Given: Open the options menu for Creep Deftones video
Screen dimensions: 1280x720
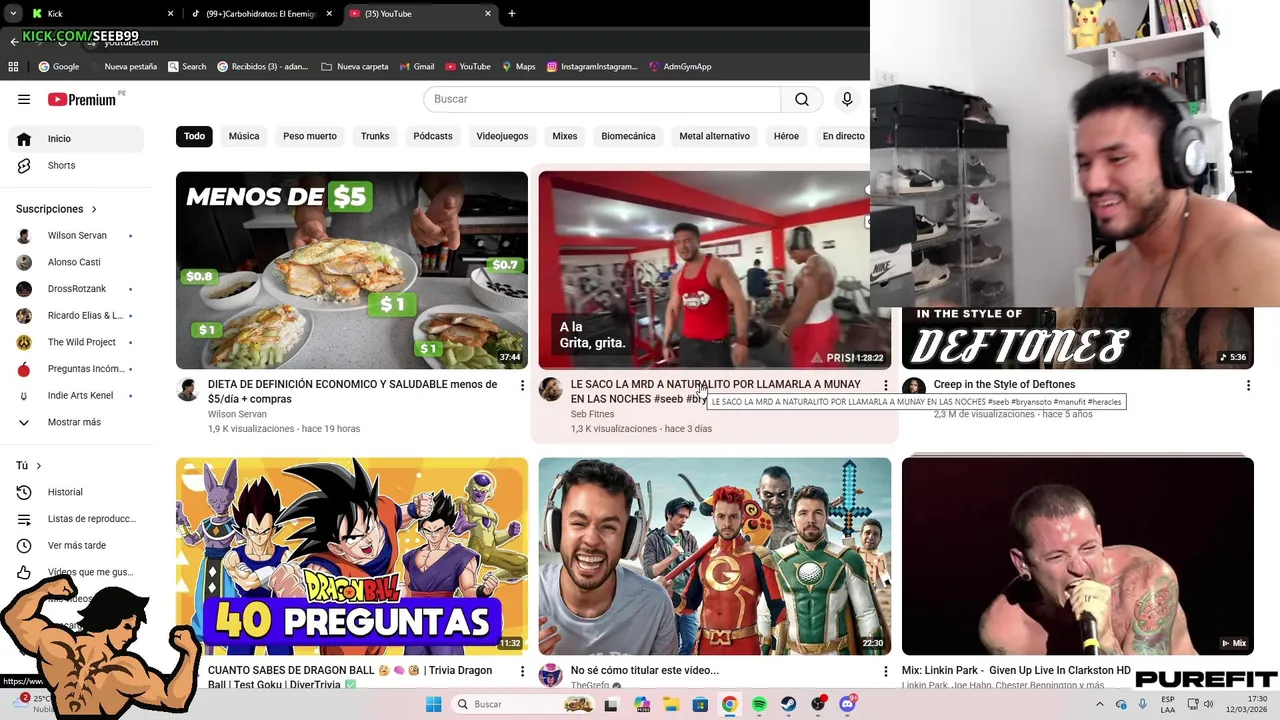Looking at the screenshot, I should point(1248,385).
